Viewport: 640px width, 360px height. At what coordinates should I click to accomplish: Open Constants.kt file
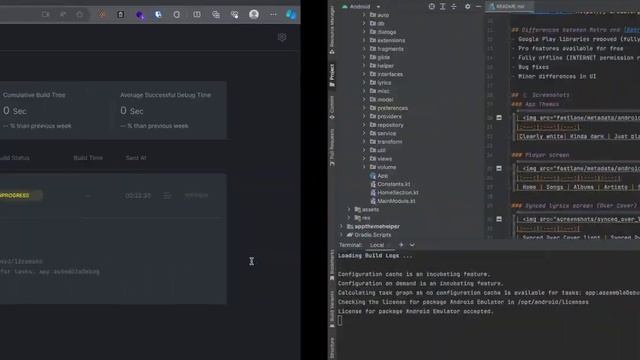click(390, 184)
